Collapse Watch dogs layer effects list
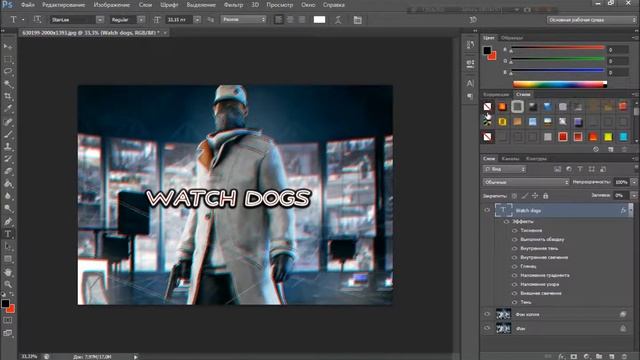The height and width of the screenshot is (360, 640). pyautogui.click(x=631, y=210)
